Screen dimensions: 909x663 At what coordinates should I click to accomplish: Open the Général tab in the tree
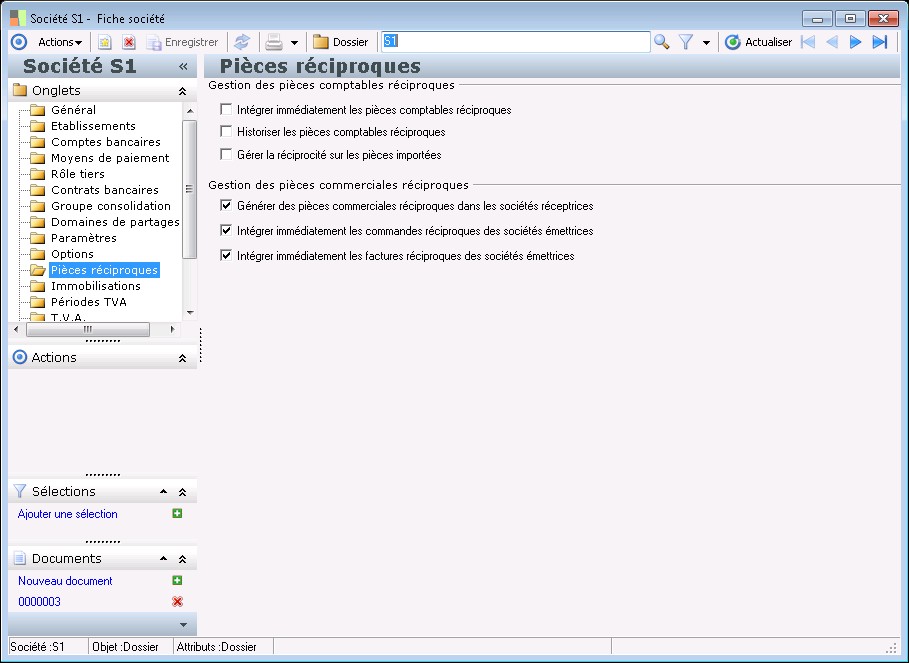click(73, 110)
